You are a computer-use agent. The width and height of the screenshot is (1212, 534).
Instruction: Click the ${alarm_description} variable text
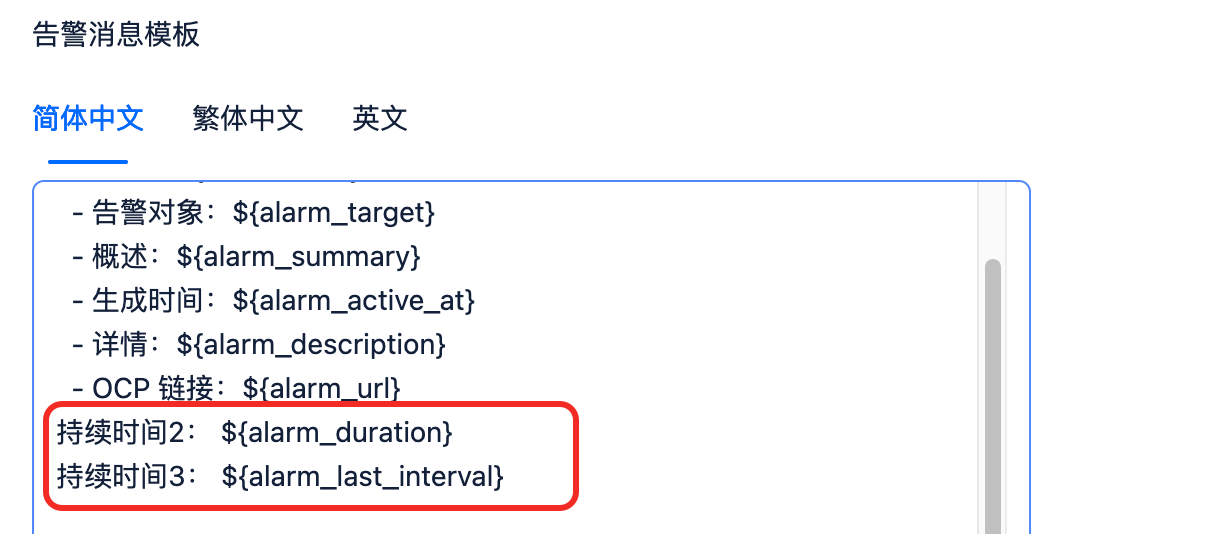tap(310, 344)
